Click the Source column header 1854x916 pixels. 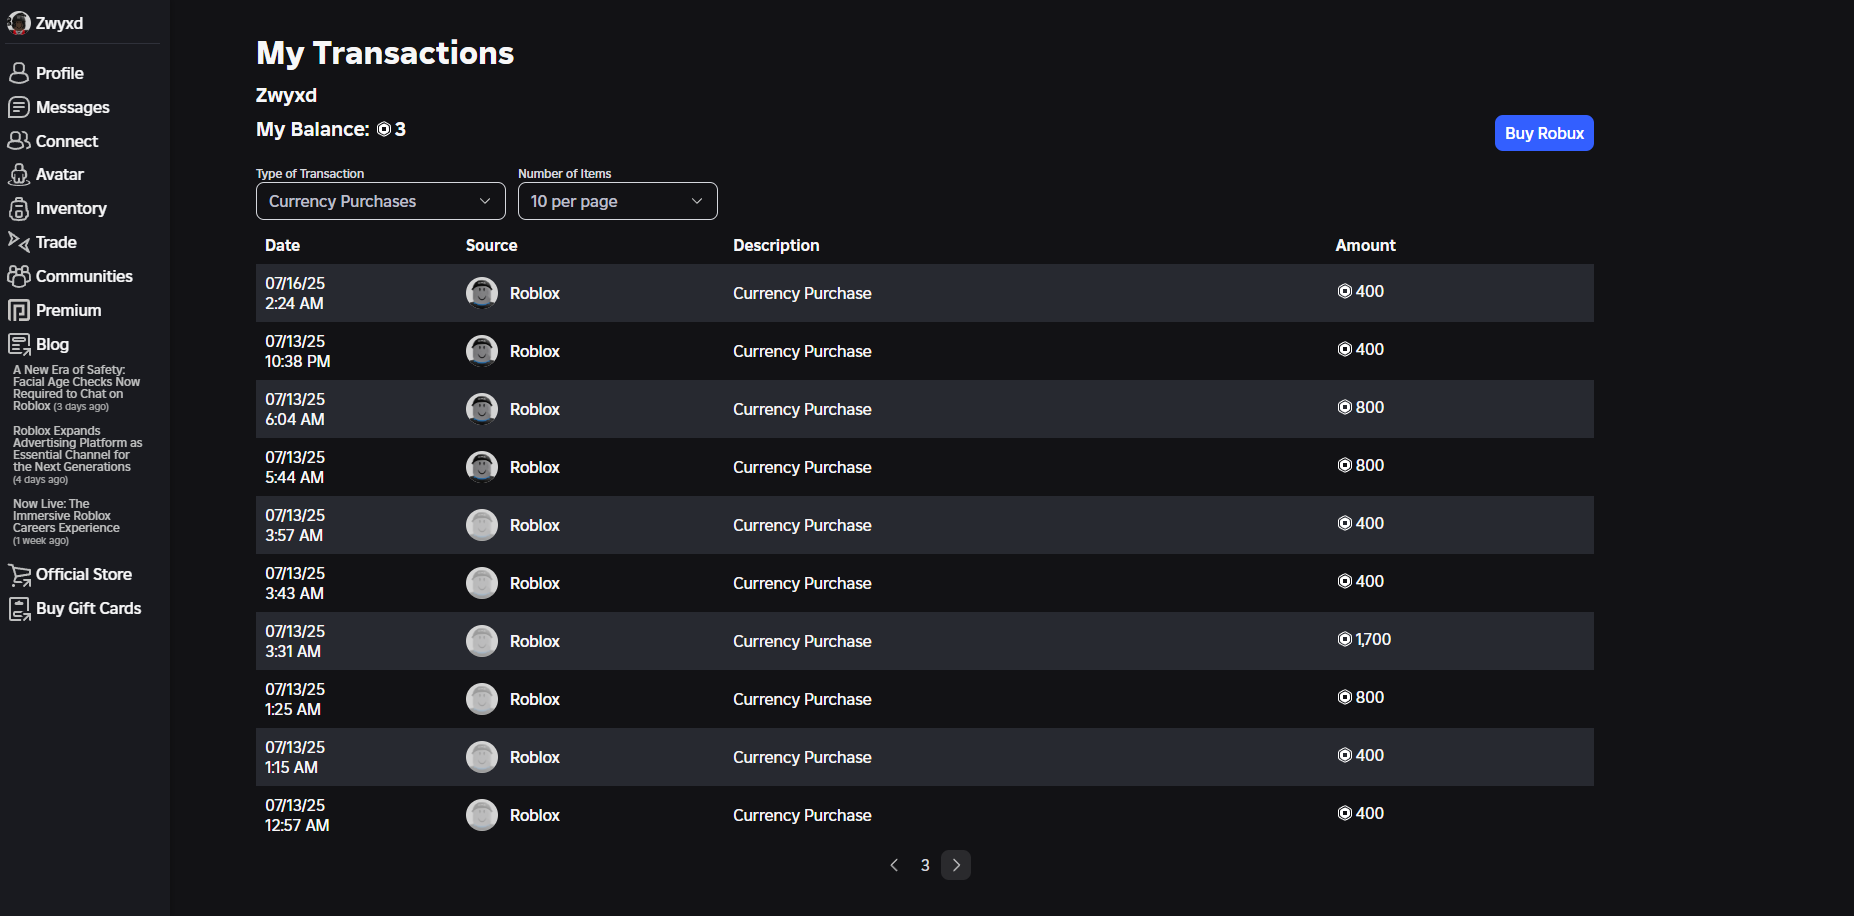[x=491, y=245]
